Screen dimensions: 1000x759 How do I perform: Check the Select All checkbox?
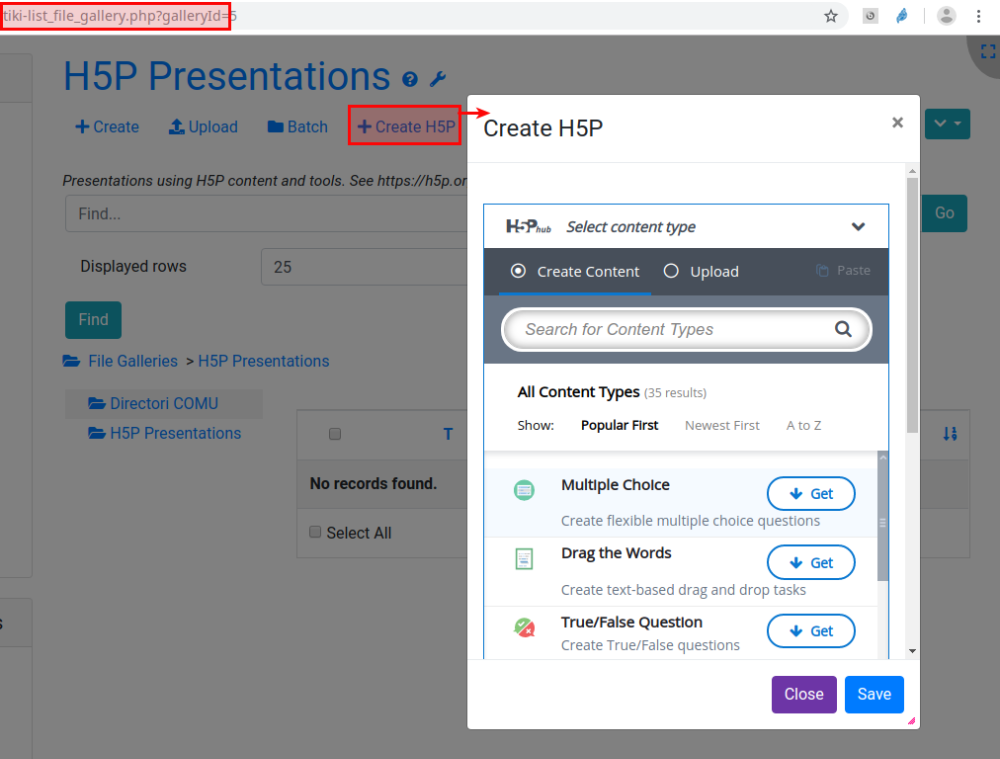pyautogui.click(x=315, y=532)
